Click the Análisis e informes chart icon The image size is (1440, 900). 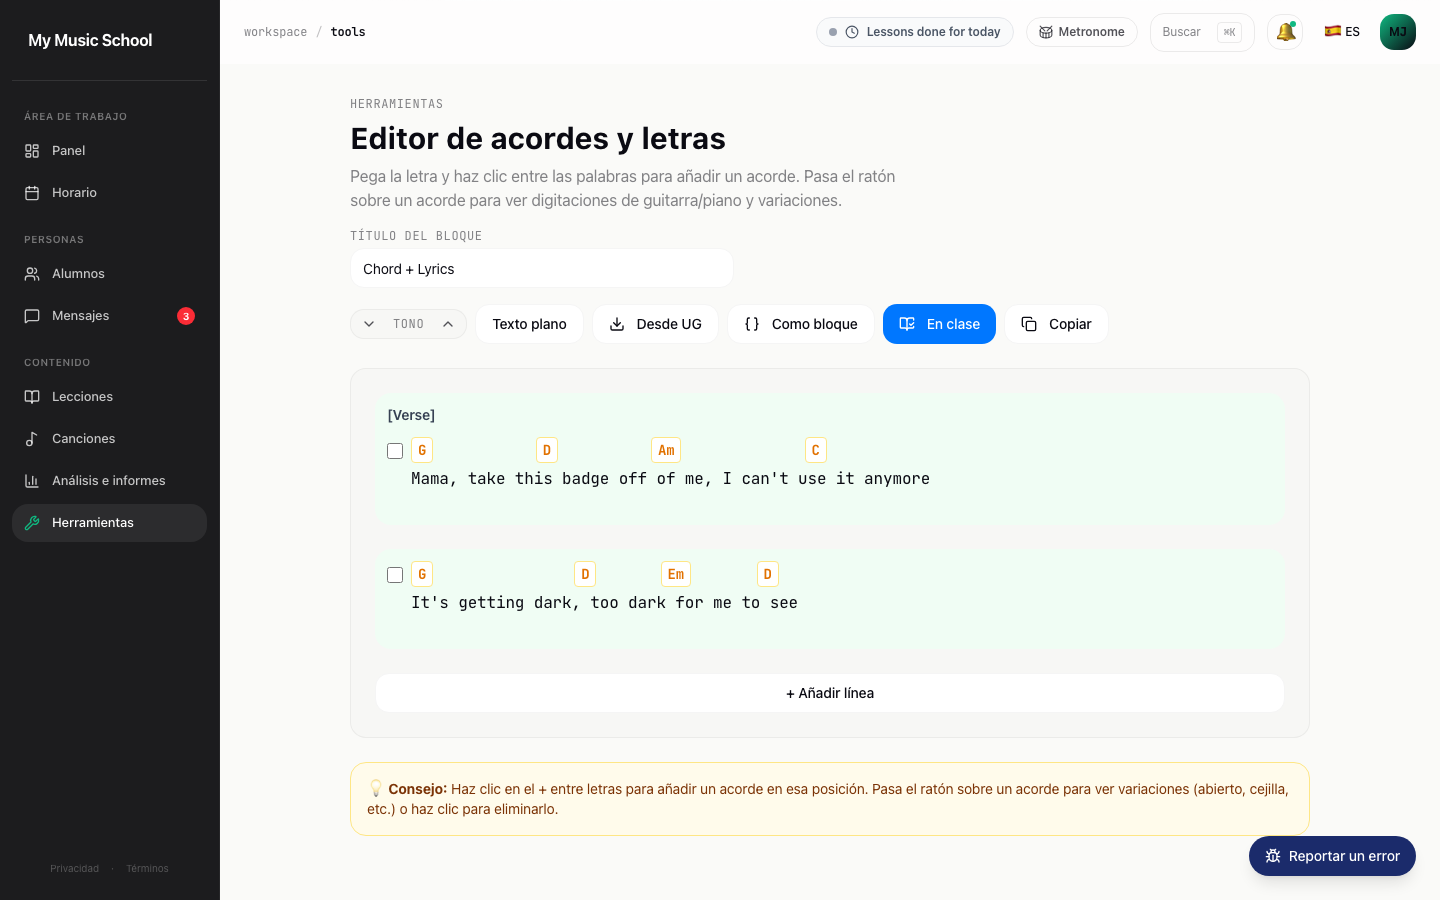pyautogui.click(x=32, y=481)
